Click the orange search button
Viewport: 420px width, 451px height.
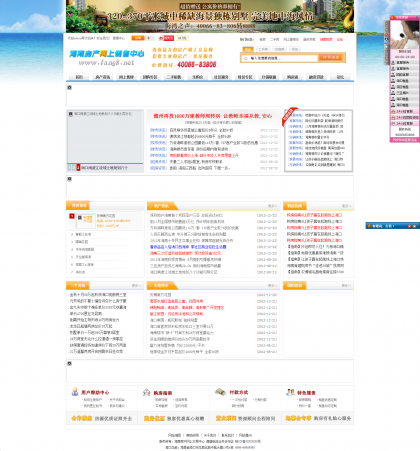click(x=330, y=58)
